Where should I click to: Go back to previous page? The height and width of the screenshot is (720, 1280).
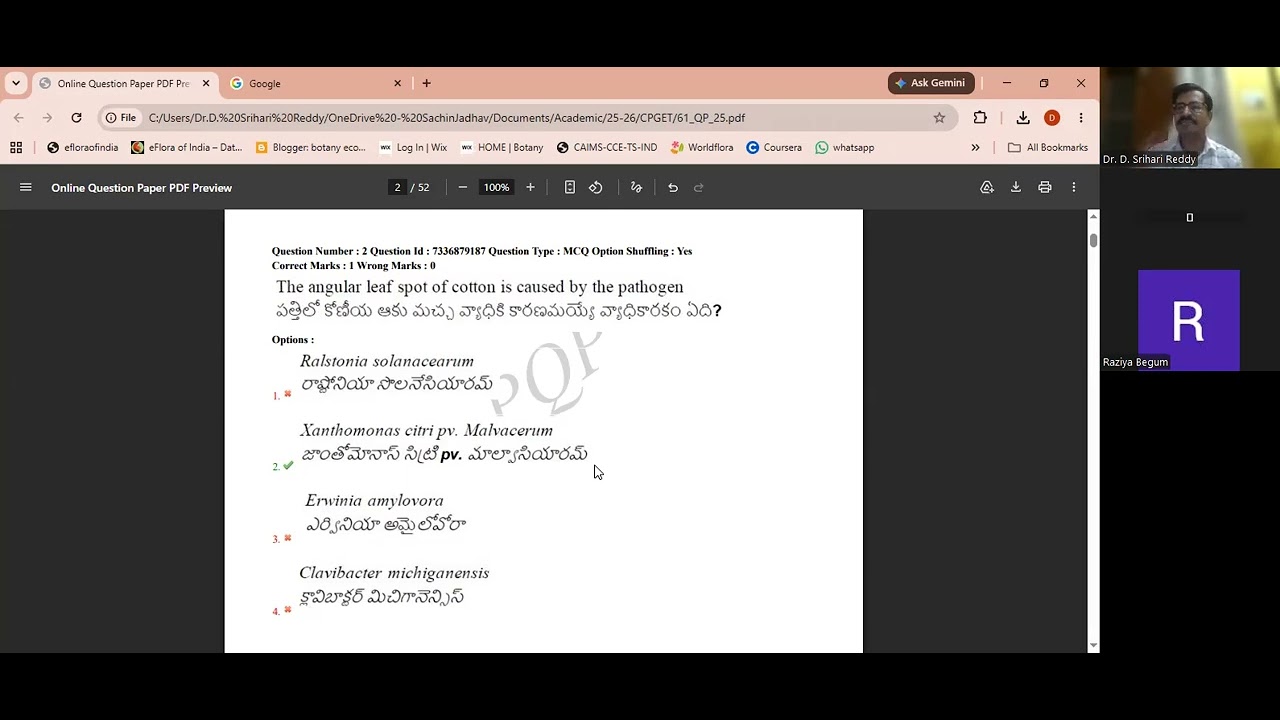tap(18, 118)
